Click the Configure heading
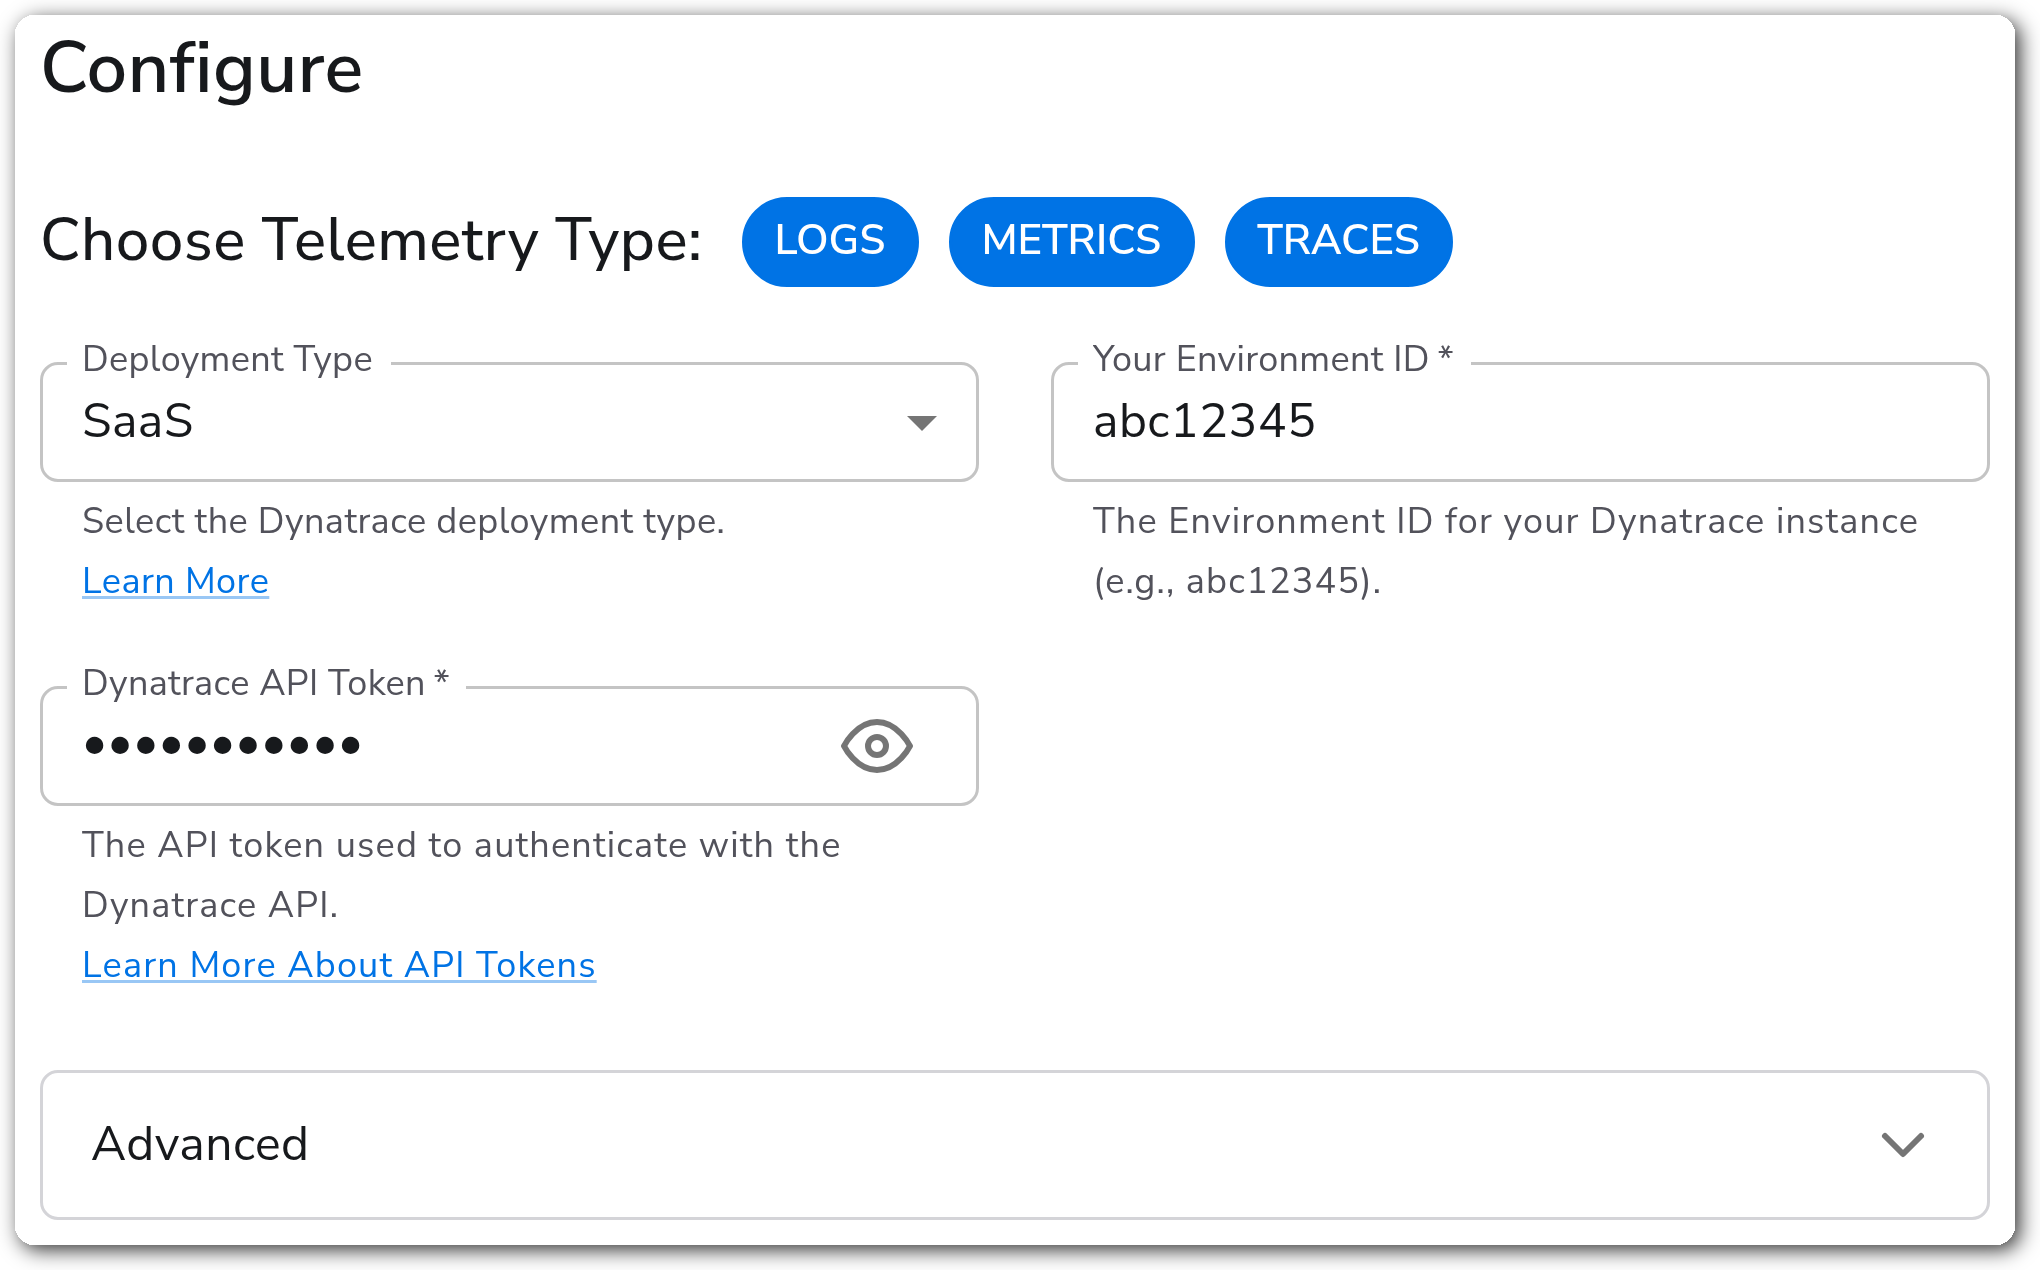 pos(202,70)
